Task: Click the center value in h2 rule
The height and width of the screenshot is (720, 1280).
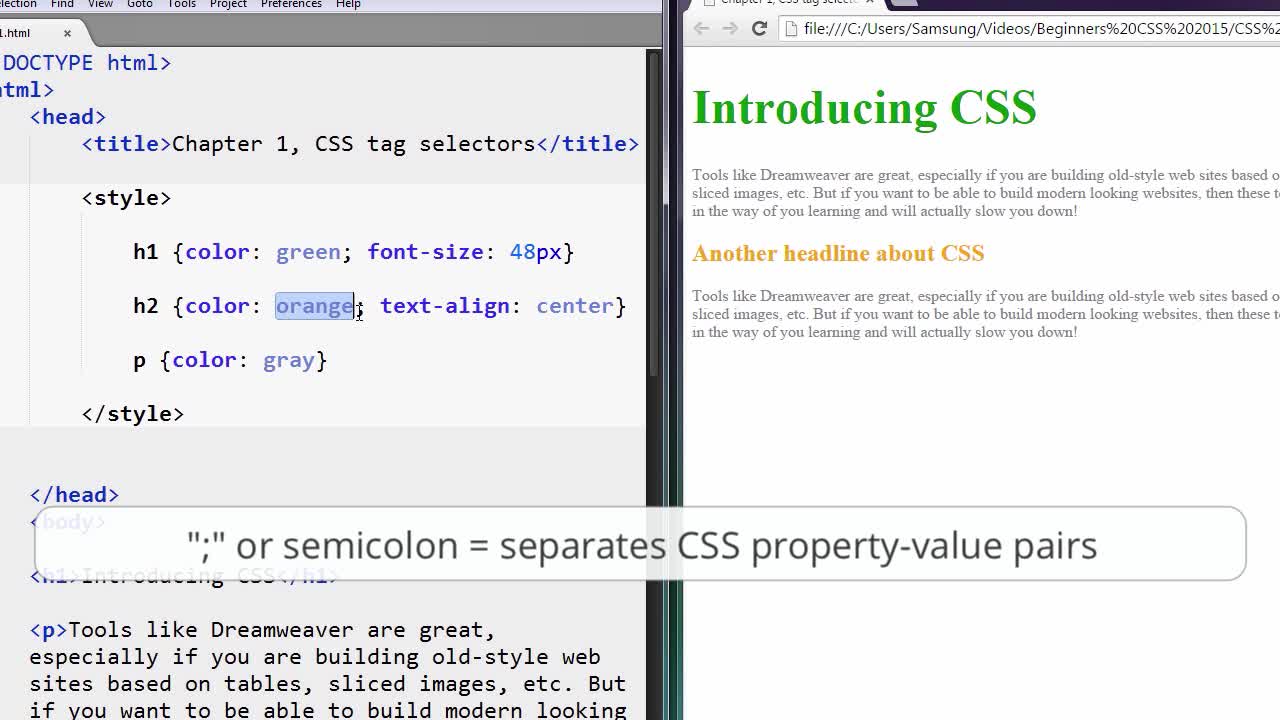Action: (575, 306)
